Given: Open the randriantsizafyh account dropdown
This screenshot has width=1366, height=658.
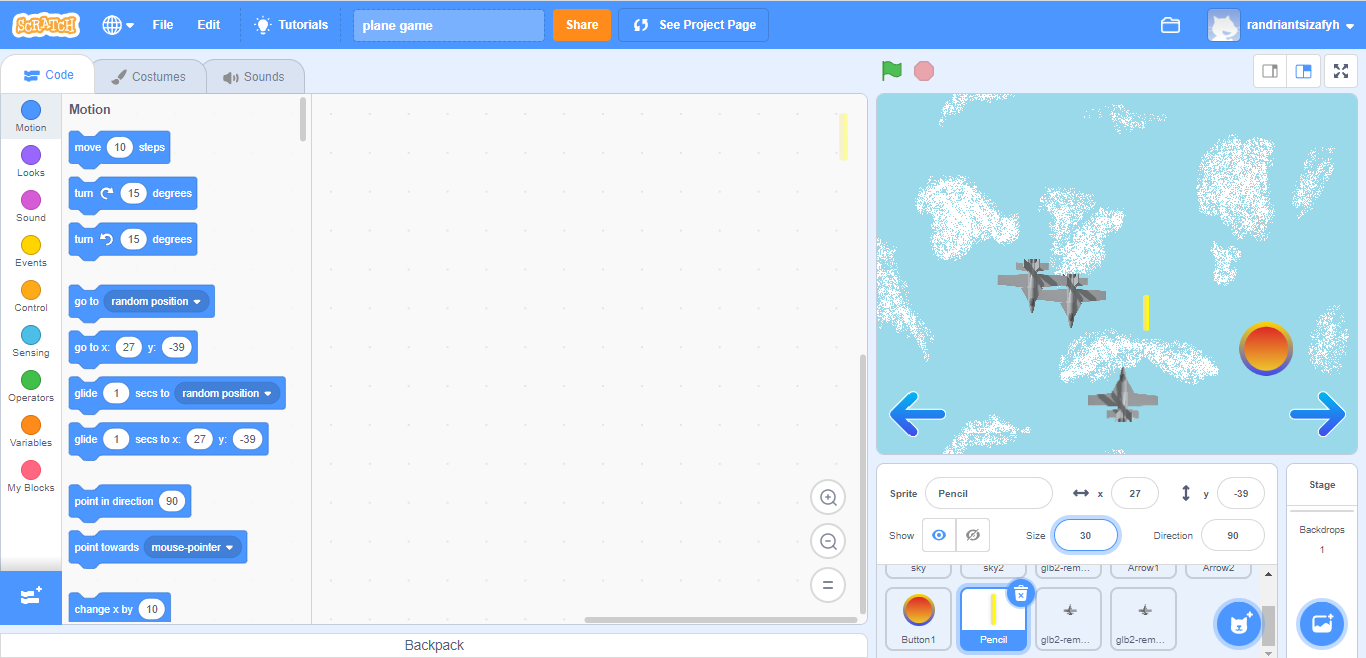Looking at the screenshot, I should pyautogui.click(x=1281, y=25).
